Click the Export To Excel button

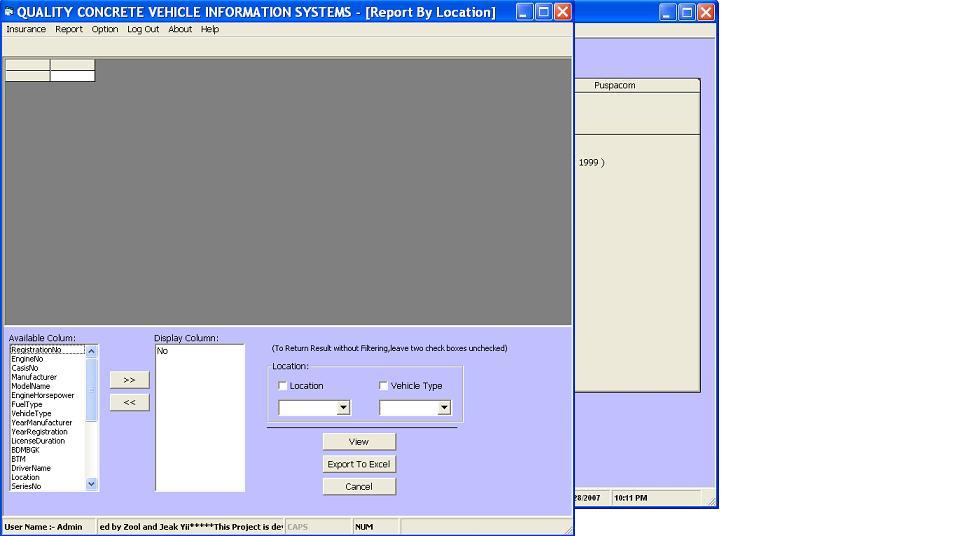pos(359,464)
